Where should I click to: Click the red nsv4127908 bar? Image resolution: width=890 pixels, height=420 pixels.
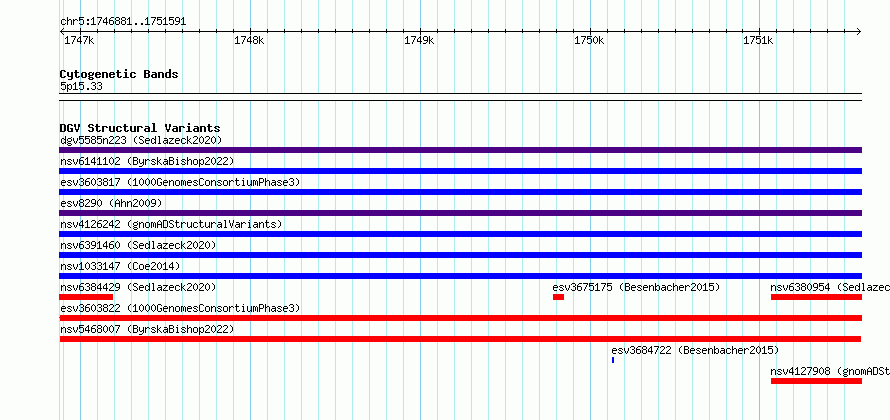(816, 381)
